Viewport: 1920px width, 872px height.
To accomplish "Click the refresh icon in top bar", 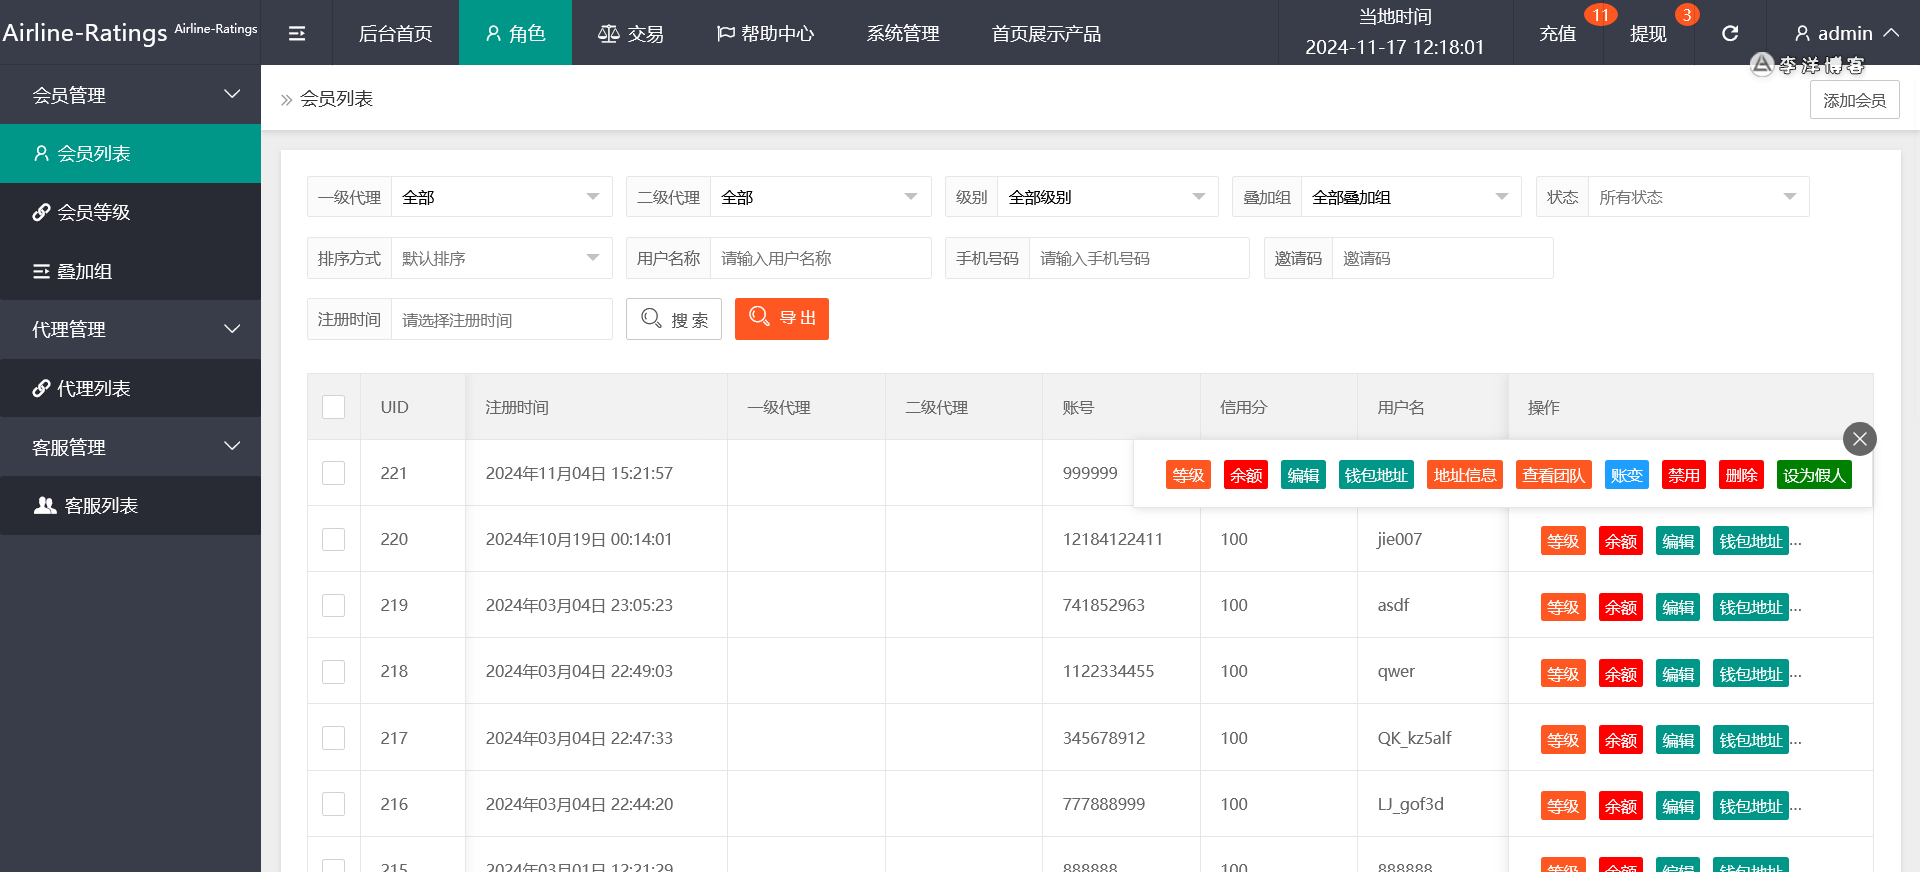I will click(x=1730, y=33).
